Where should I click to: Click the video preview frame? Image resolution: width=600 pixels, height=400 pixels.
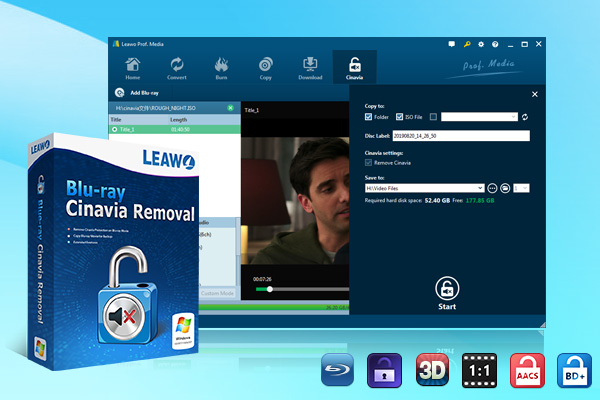click(295, 201)
